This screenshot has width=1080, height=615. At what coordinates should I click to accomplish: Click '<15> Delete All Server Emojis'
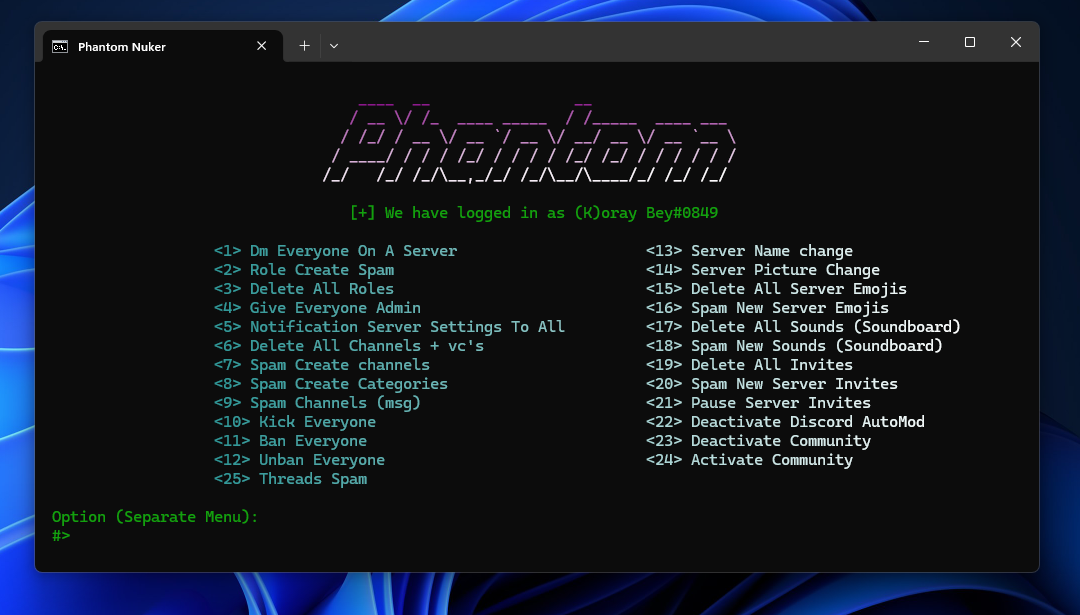pyautogui.click(x=776, y=289)
